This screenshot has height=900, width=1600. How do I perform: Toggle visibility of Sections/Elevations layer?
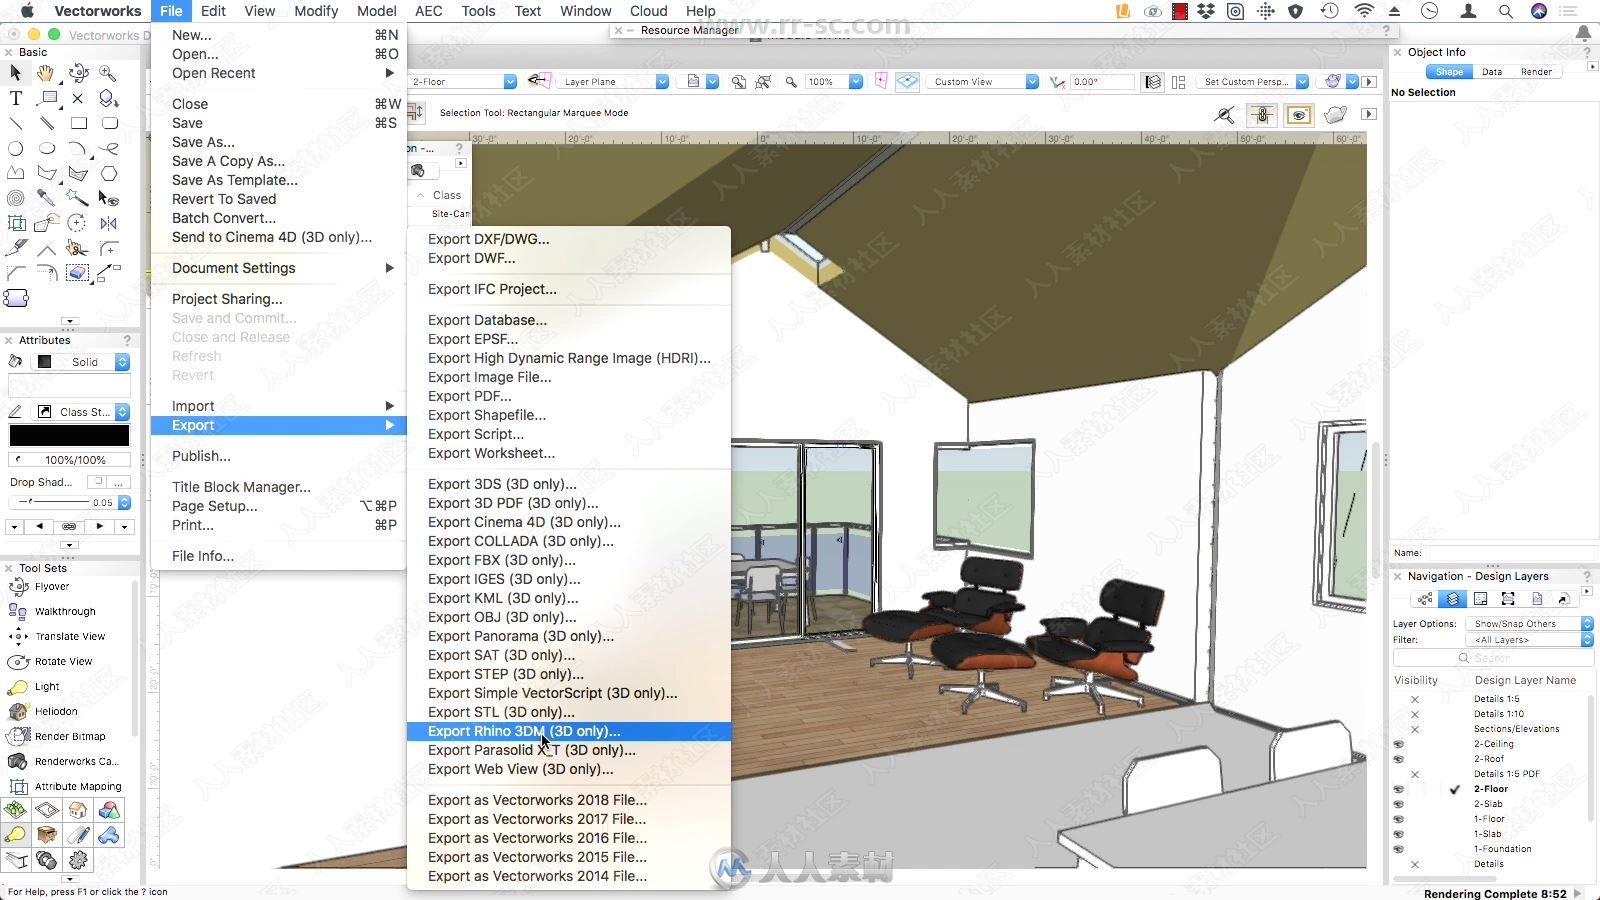point(1415,729)
